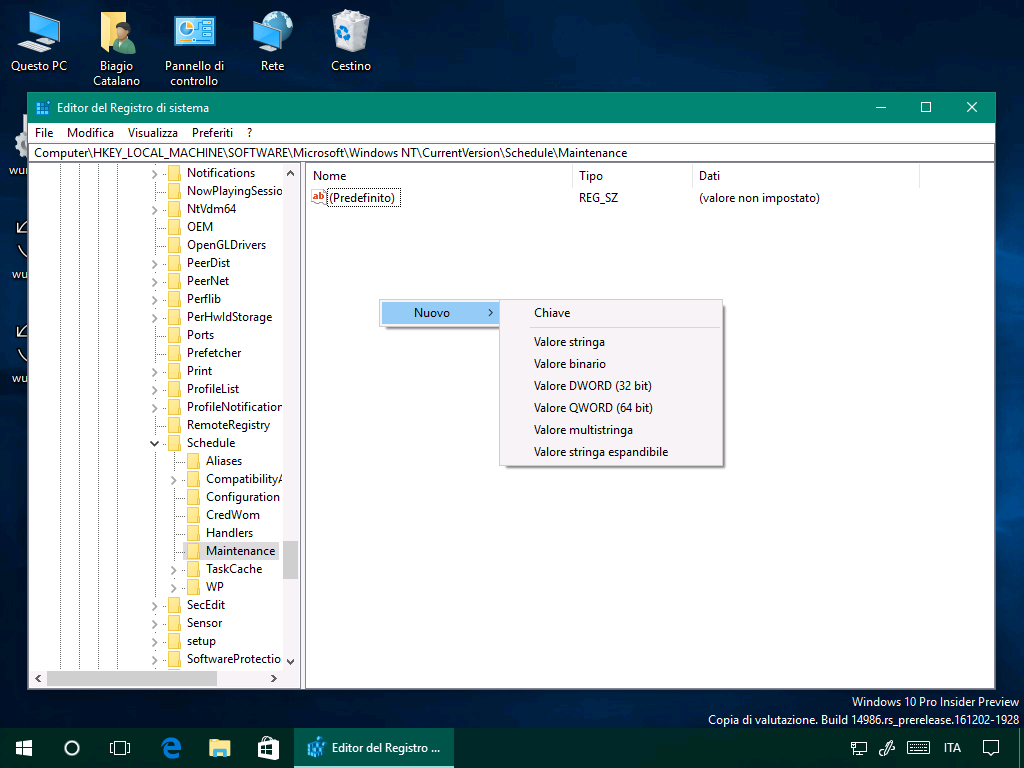This screenshot has height=768, width=1024.
Task: Click the Tipo column header
Action: (x=632, y=176)
